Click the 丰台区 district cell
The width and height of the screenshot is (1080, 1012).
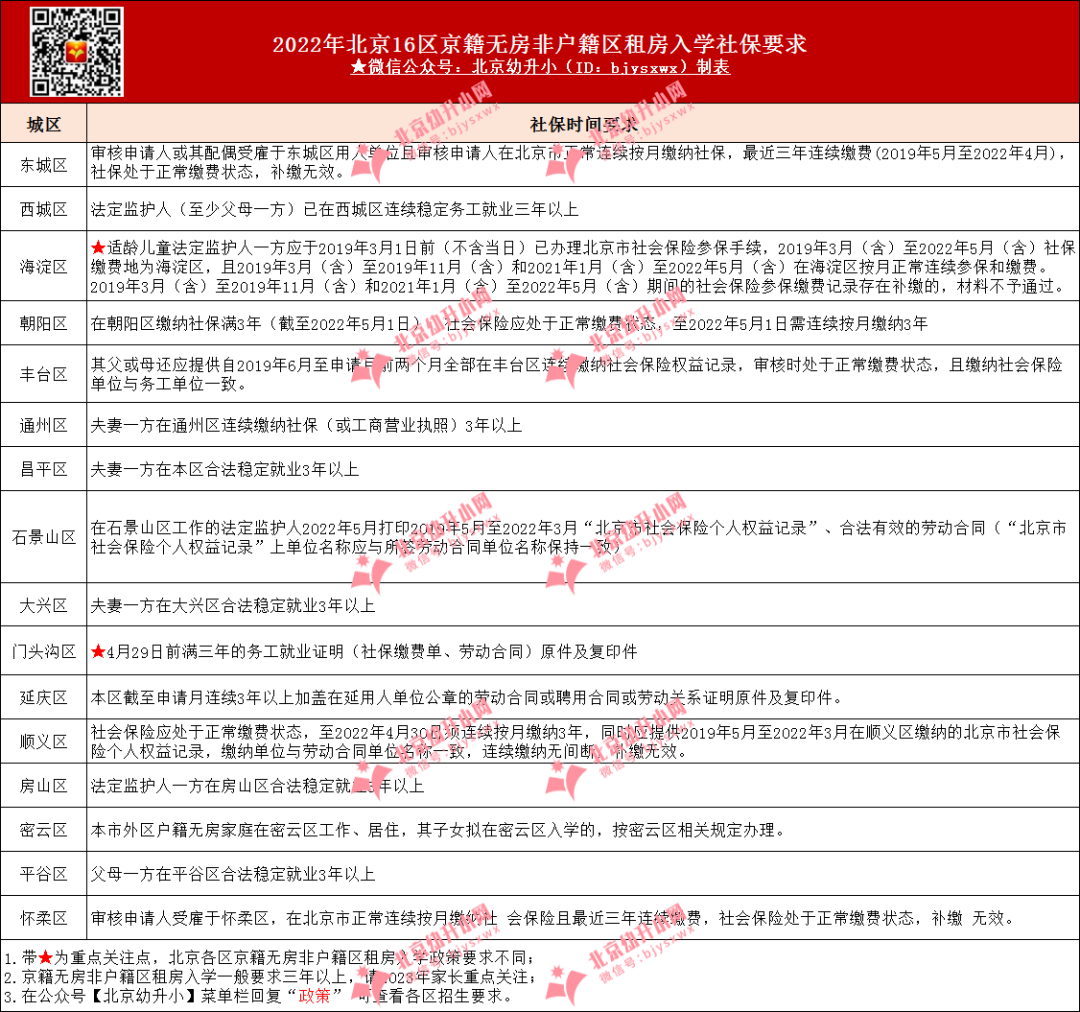(x=44, y=374)
